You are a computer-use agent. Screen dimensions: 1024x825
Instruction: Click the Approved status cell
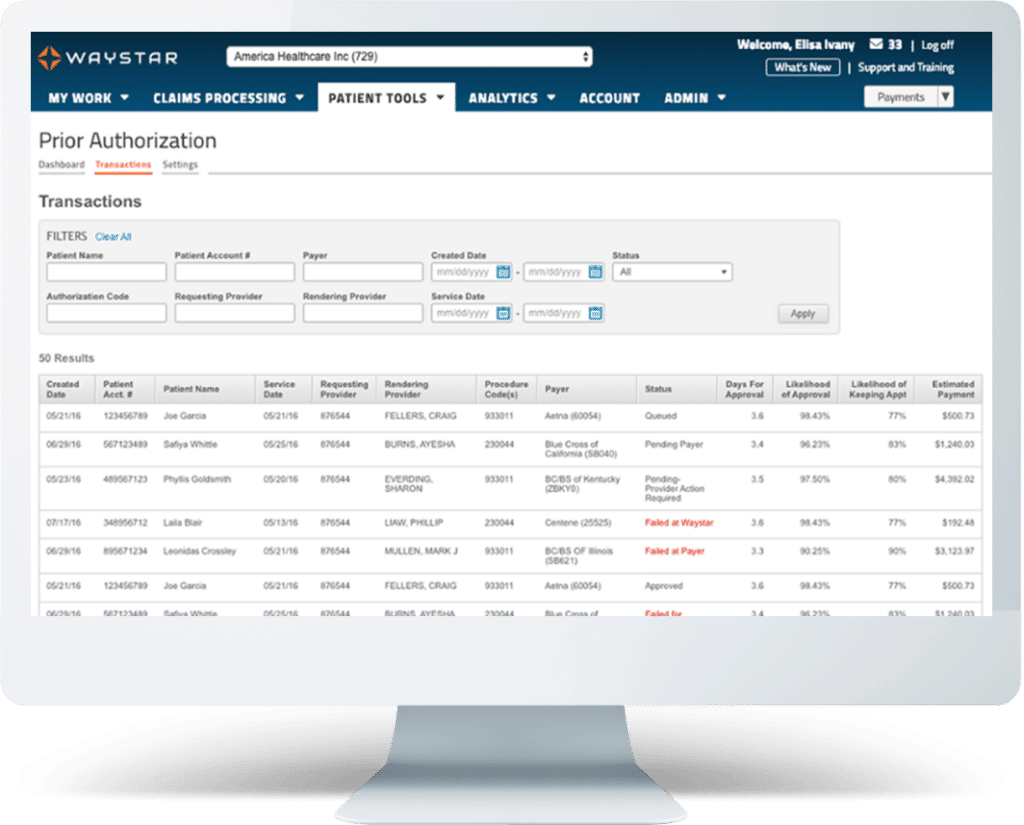click(x=664, y=586)
